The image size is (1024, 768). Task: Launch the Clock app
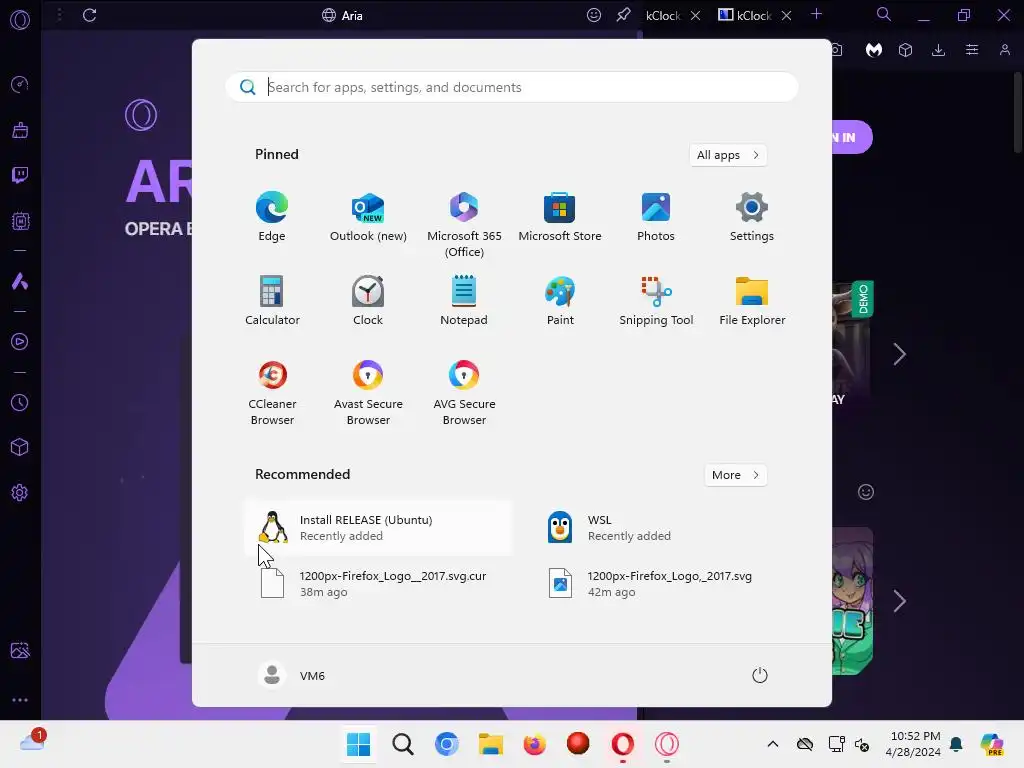tap(368, 301)
